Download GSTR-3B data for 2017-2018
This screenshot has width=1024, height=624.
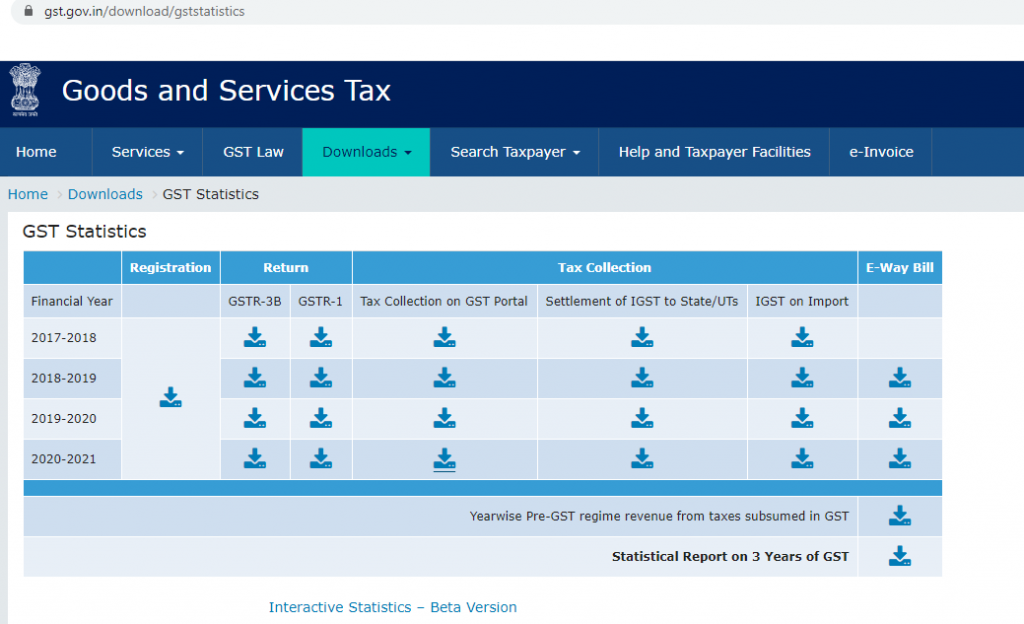pos(255,338)
